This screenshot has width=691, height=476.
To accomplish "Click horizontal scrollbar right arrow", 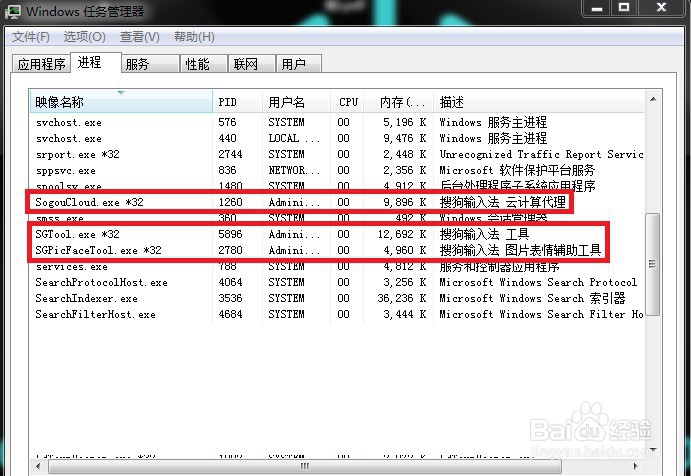I will pyautogui.click(x=635, y=466).
